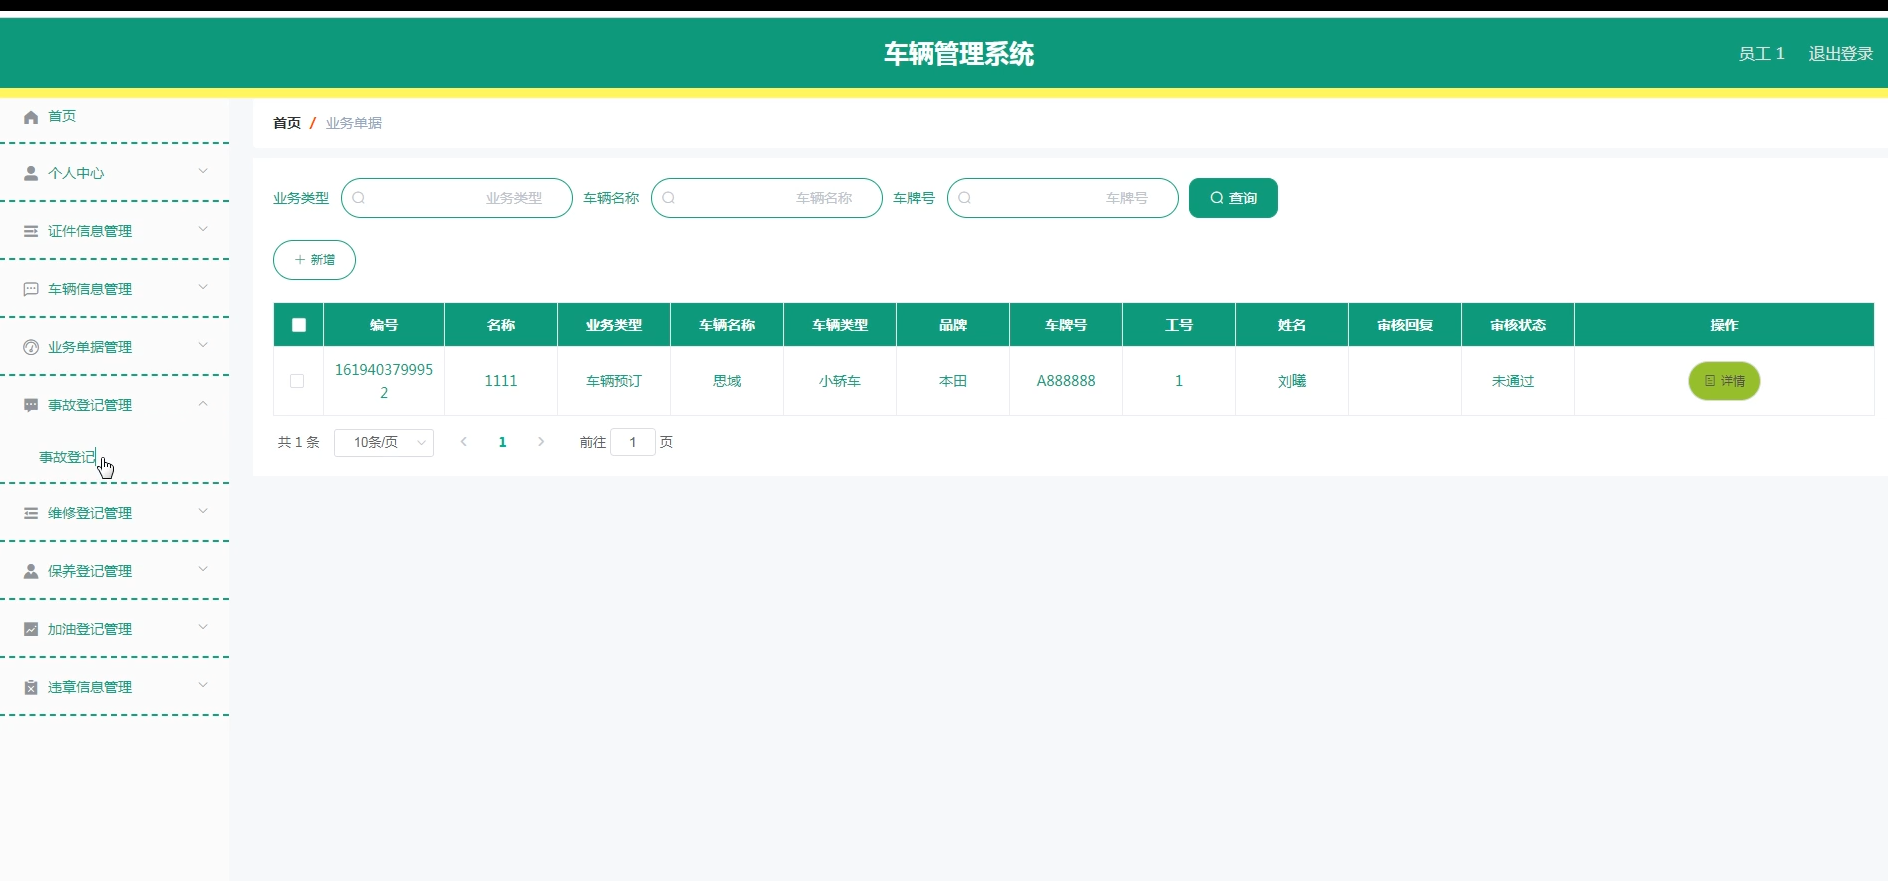1888x881 pixels.
Task: Expand 维修登记管理 menu chevron
Action: tap(203, 511)
